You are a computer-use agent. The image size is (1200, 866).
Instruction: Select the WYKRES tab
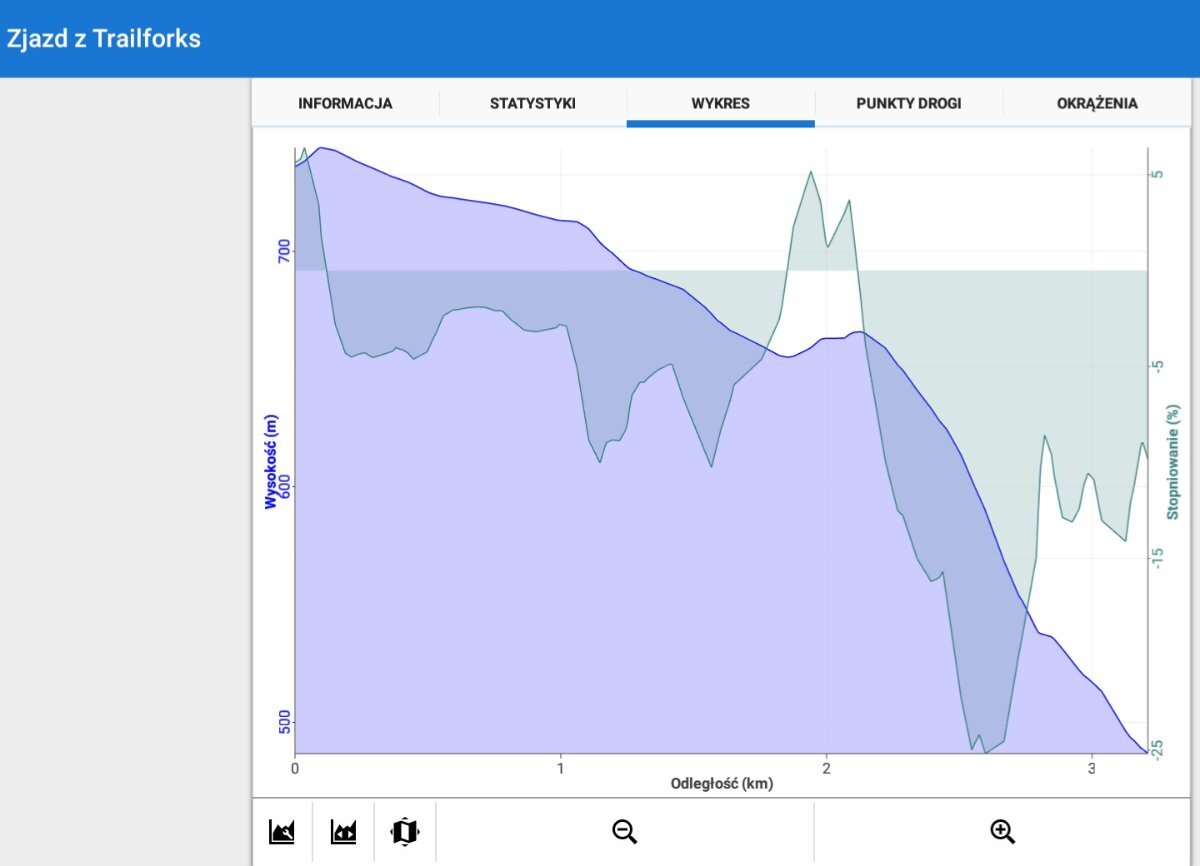pyautogui.click(x=720, y=103)
